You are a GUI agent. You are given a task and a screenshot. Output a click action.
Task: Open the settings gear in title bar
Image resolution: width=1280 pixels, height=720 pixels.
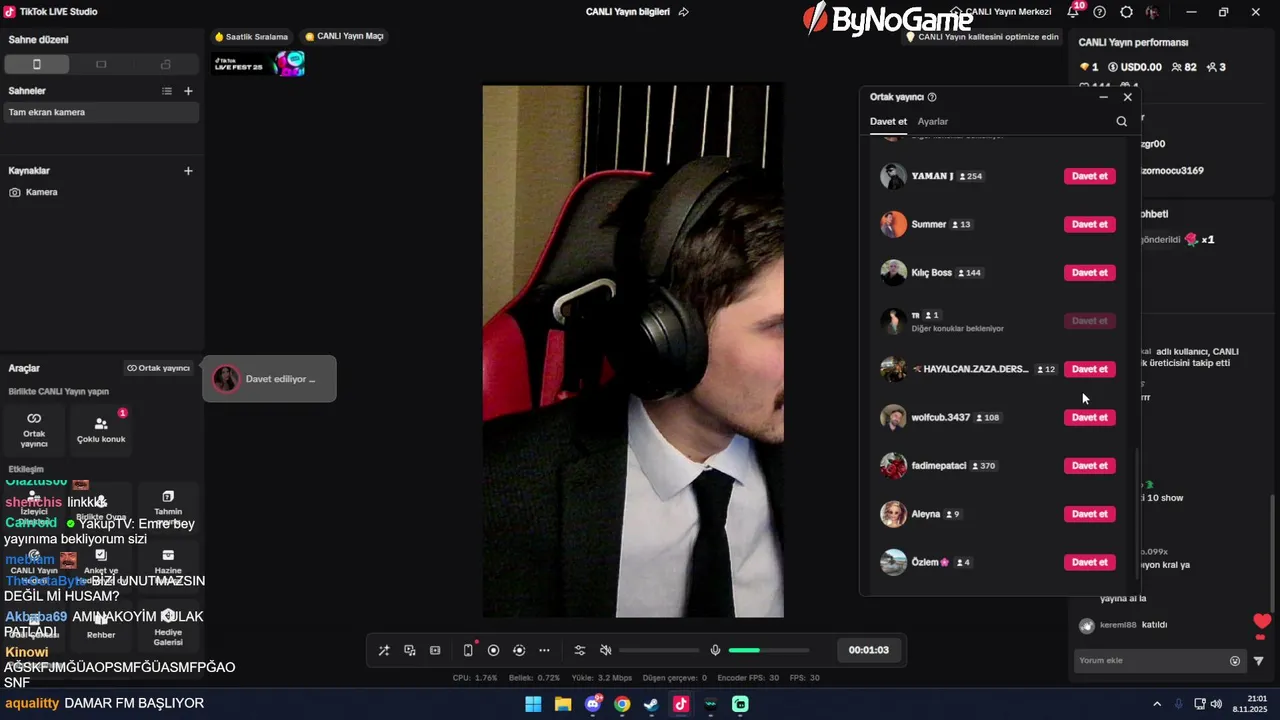(x=1127, y=12)
